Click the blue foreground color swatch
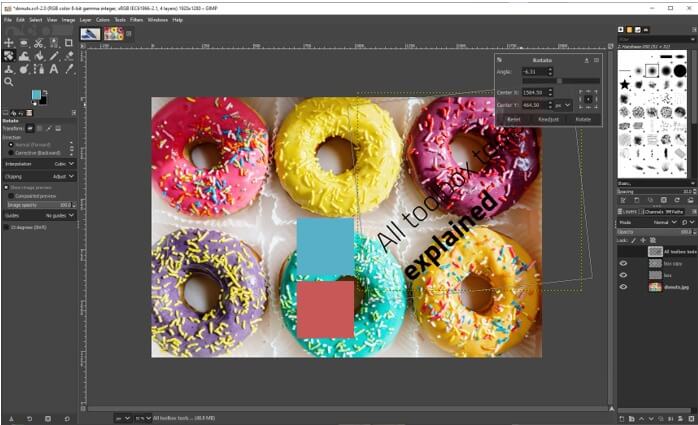This screenshot has height=425, width=698. (x=36, y=94)
